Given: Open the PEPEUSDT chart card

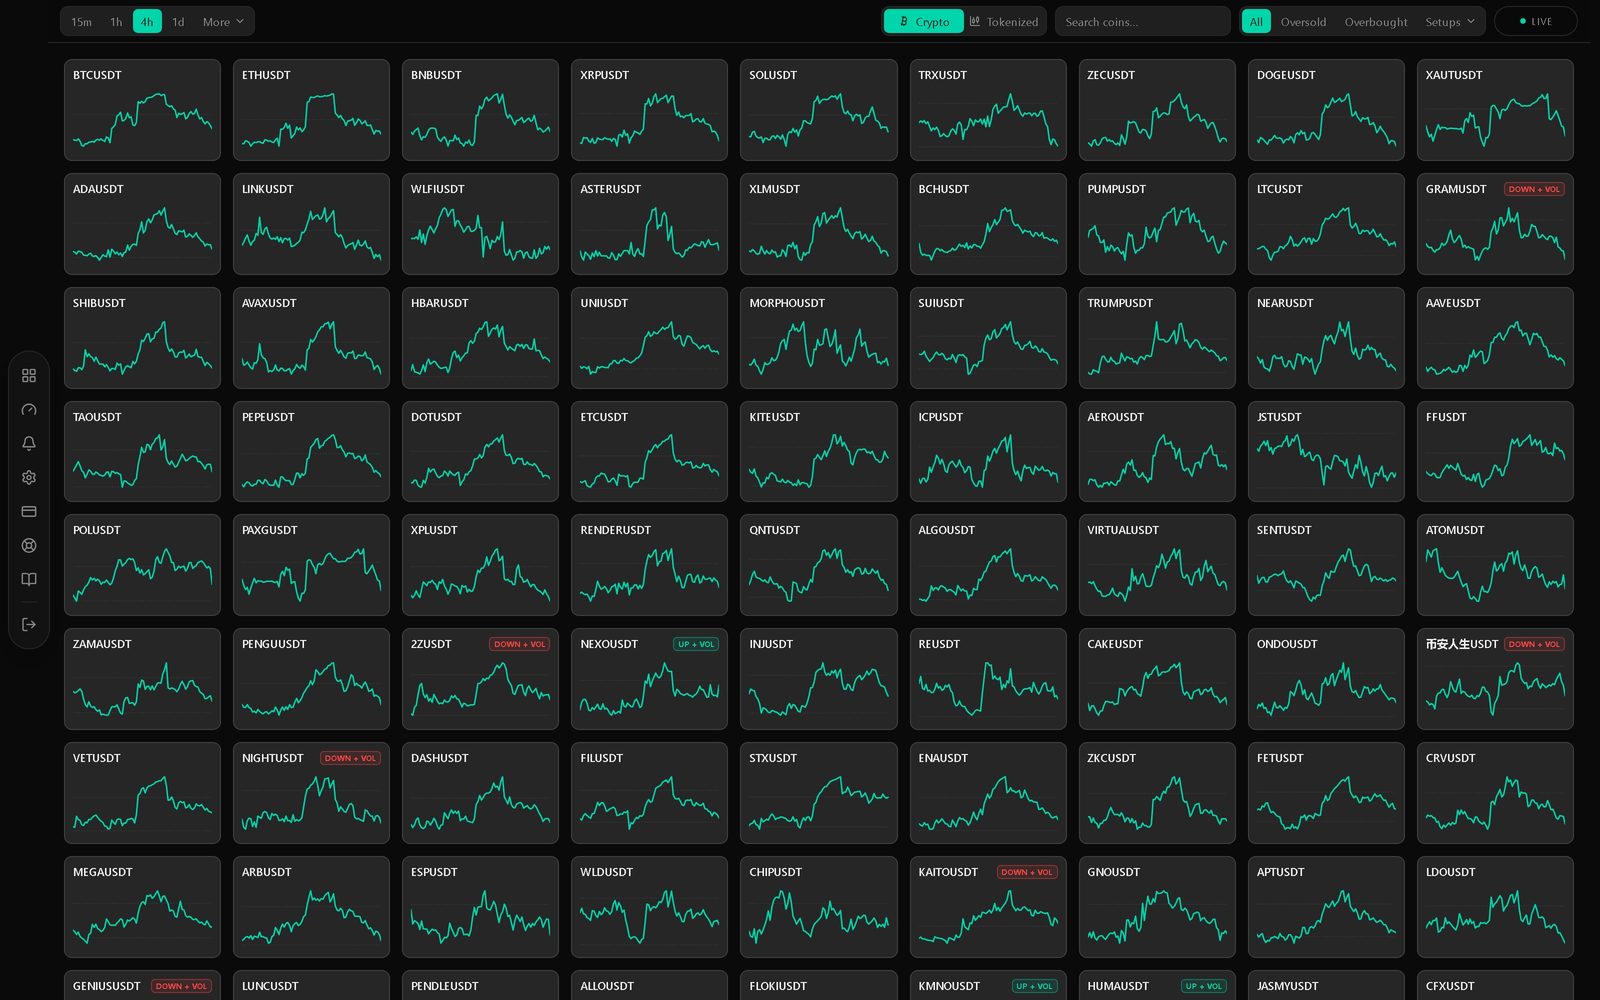Looking at the screenshot, I should pyautogui.click(x=311, y=452).
